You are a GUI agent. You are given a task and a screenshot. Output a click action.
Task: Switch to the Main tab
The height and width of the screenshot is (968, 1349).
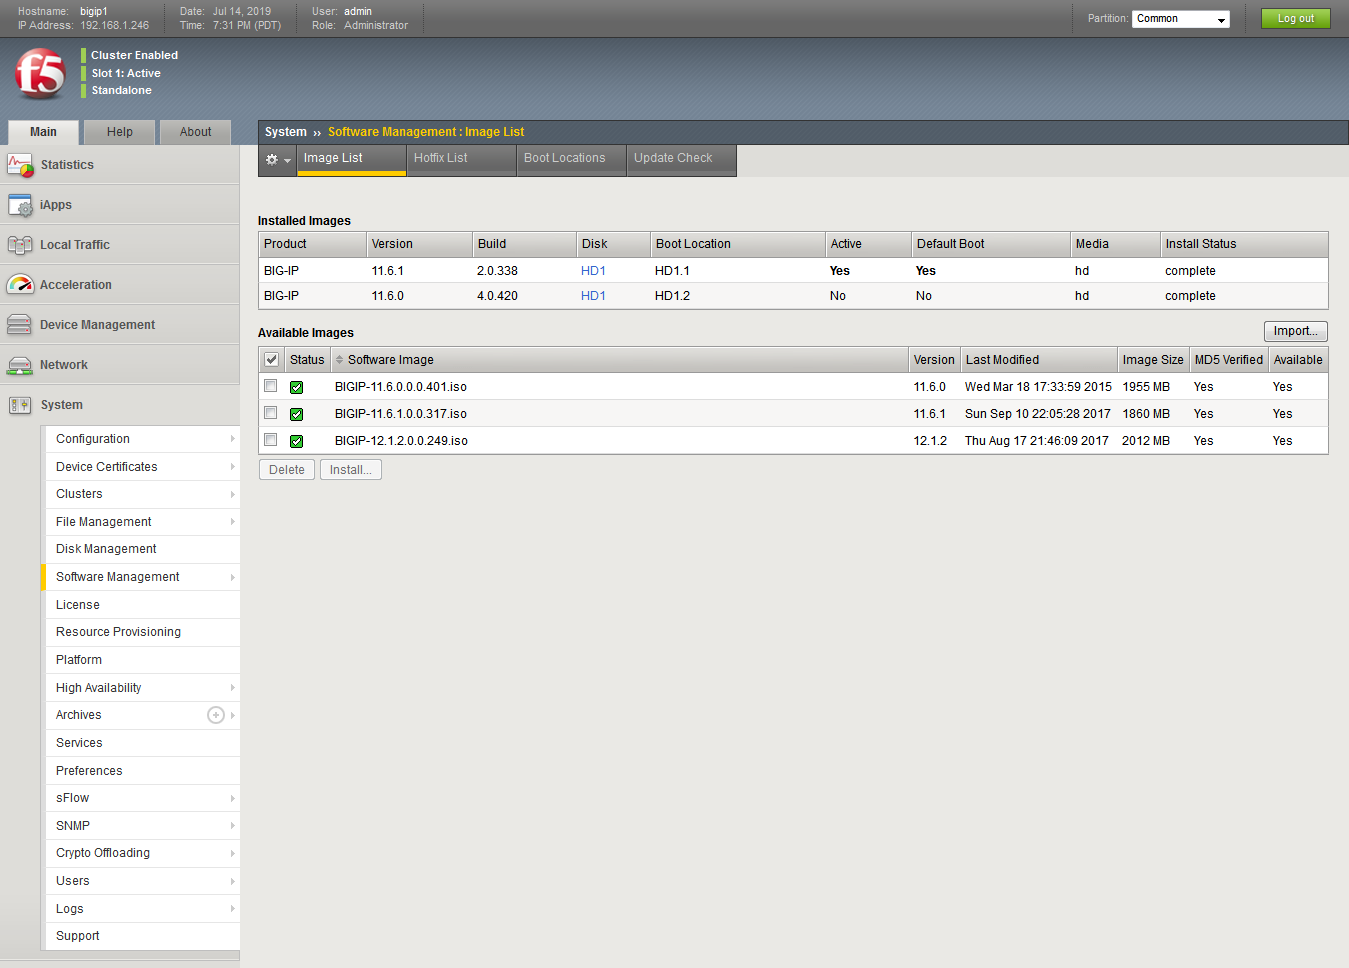[x=43, y=132]
